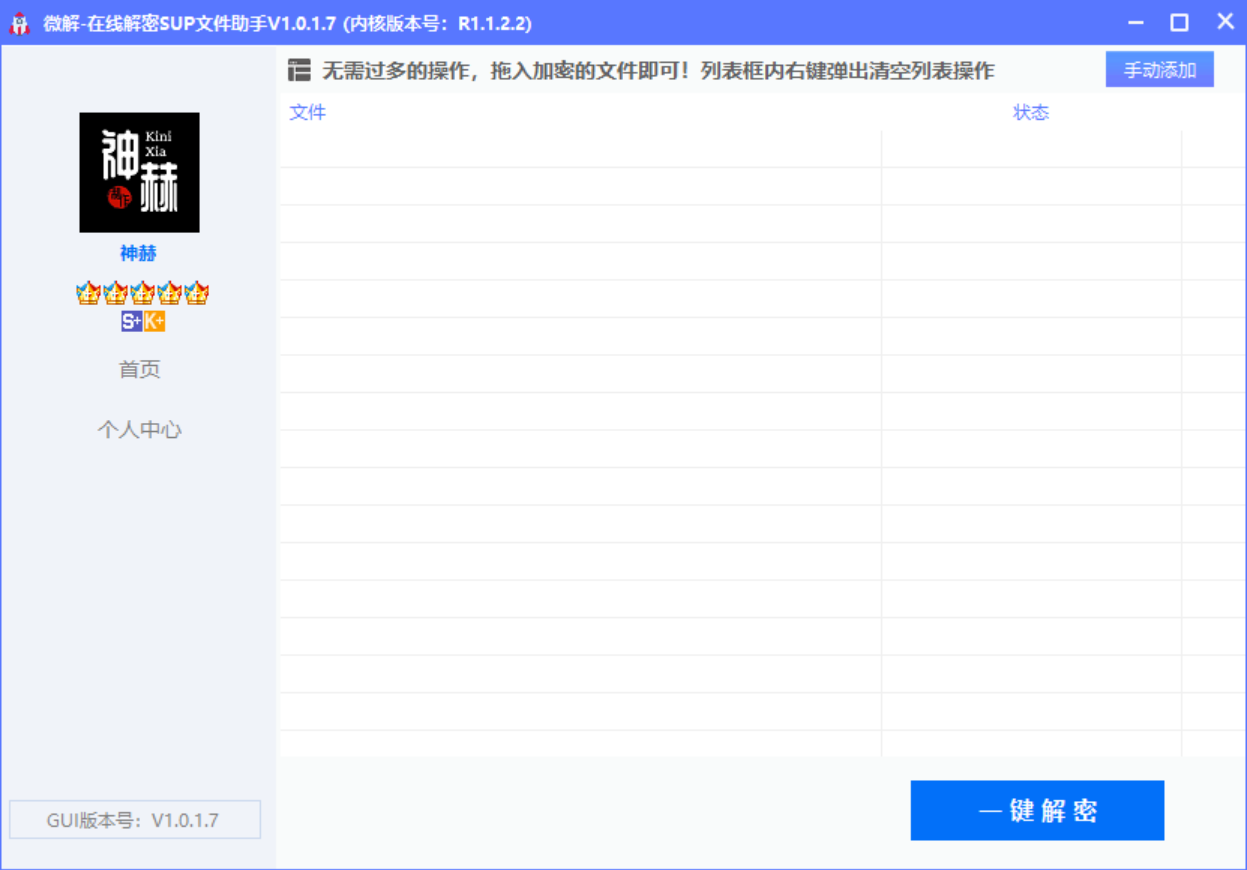Maximize the 微解 window

pyautogui.click(x=1180, y=22)
